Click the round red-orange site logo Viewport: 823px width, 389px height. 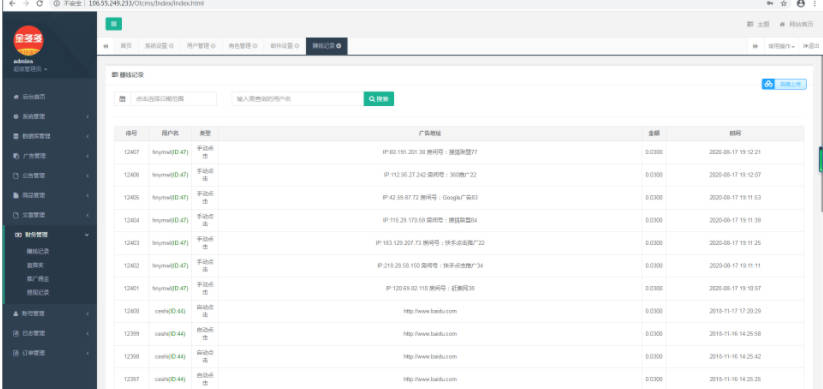click(x=28, y=41)
